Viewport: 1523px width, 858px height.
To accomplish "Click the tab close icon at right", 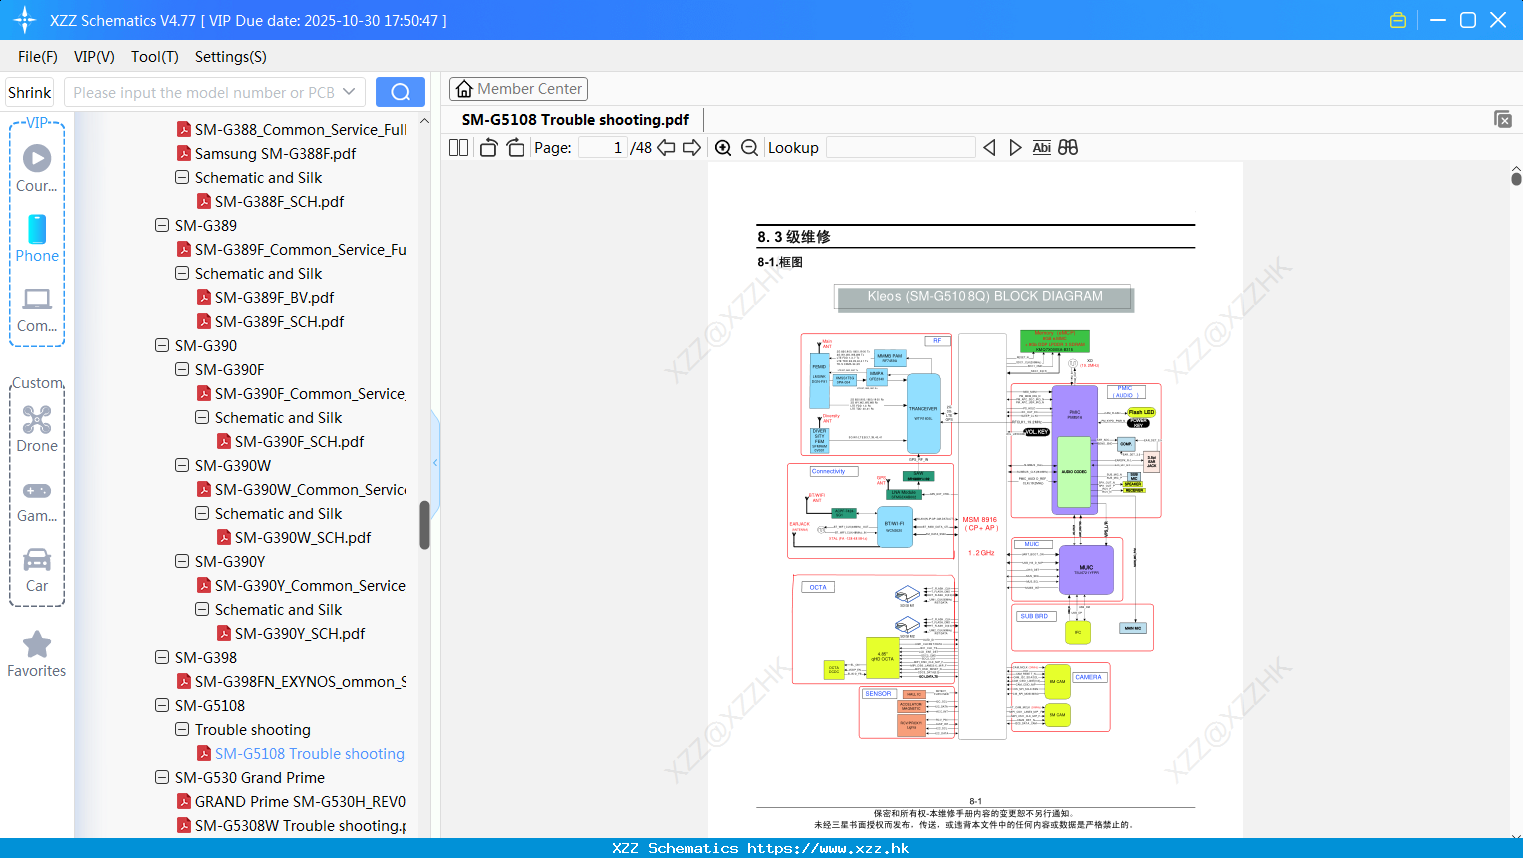I will tap(1503, 119).
